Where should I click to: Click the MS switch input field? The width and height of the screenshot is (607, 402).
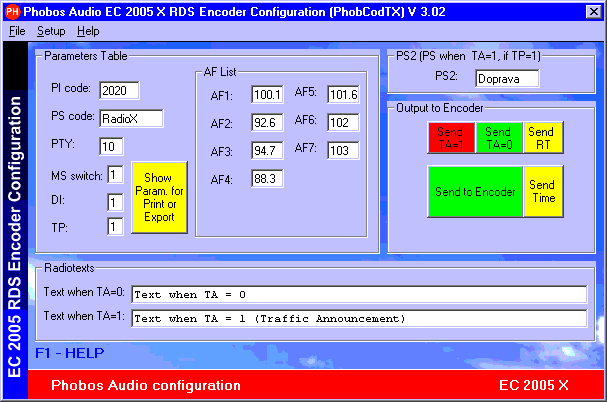click(115, 175)
